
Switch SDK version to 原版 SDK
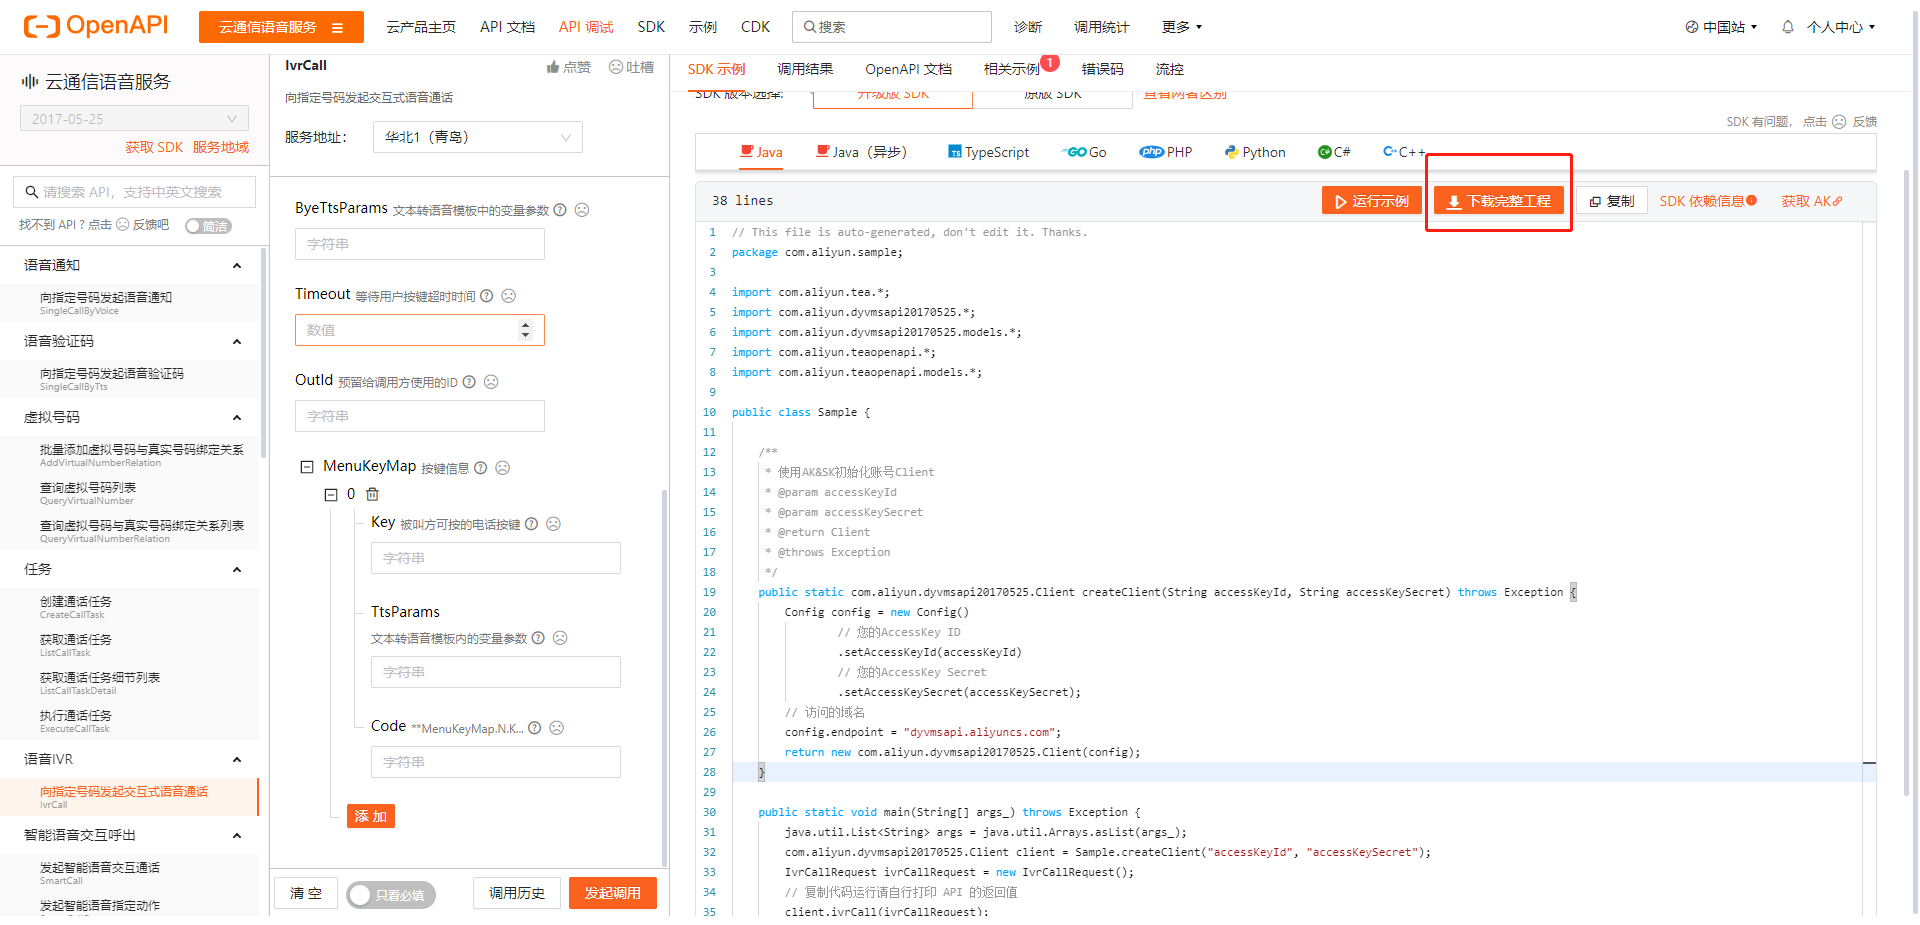tap(1053, 94)
